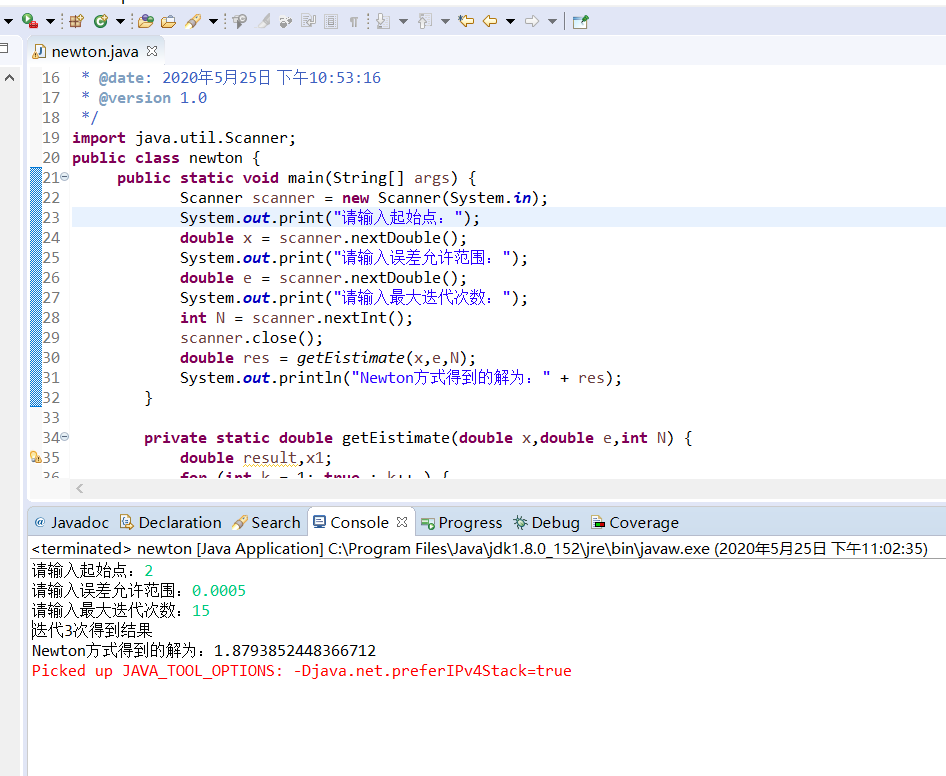Toggle Mark Occurrences highlighter icon
This screenshot has width=946, height=776.
click(x=264, y=22)
